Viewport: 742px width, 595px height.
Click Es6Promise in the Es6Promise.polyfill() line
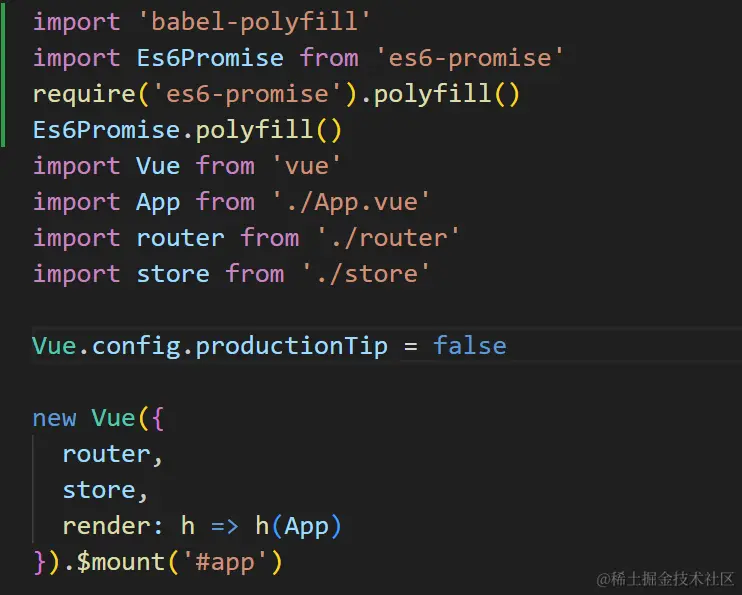tap(106, 130)
